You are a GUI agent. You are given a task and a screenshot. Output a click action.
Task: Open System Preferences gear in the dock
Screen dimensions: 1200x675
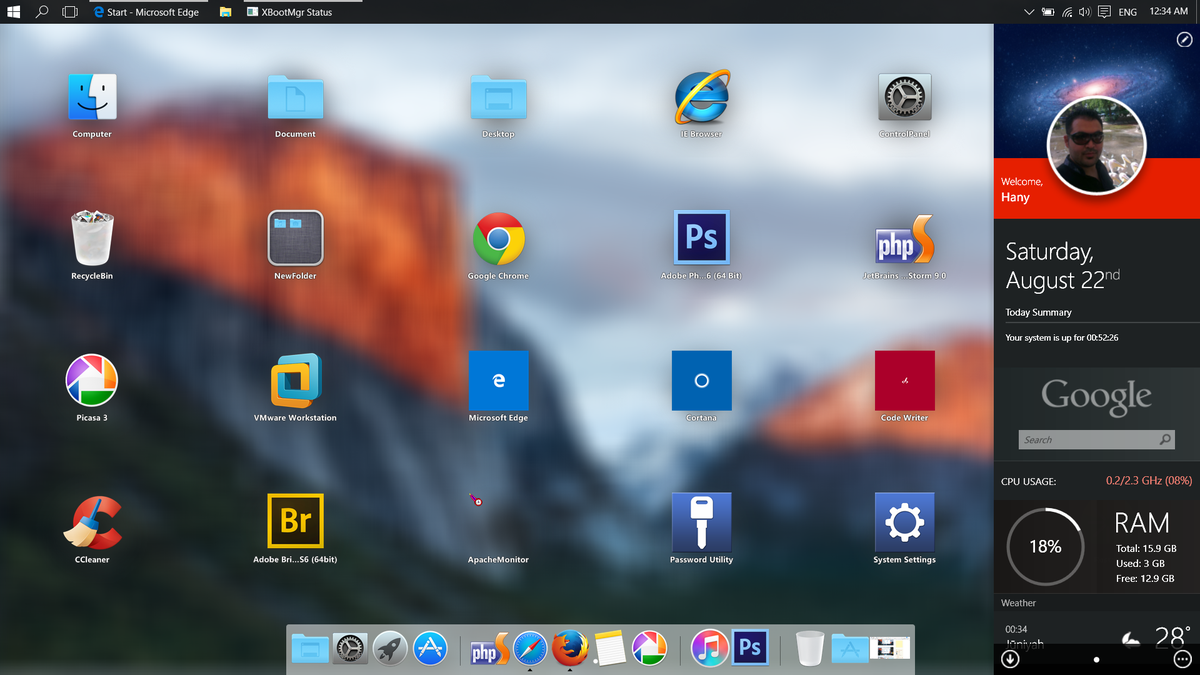(x=350, y=649)
